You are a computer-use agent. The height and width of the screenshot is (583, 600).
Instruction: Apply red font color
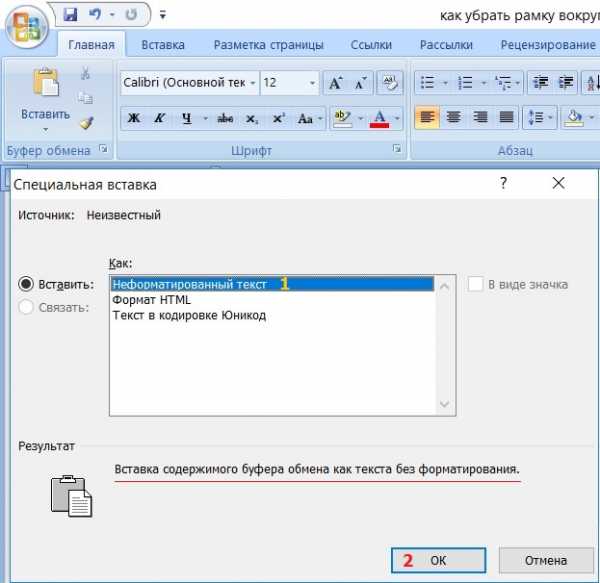(379, 118)
